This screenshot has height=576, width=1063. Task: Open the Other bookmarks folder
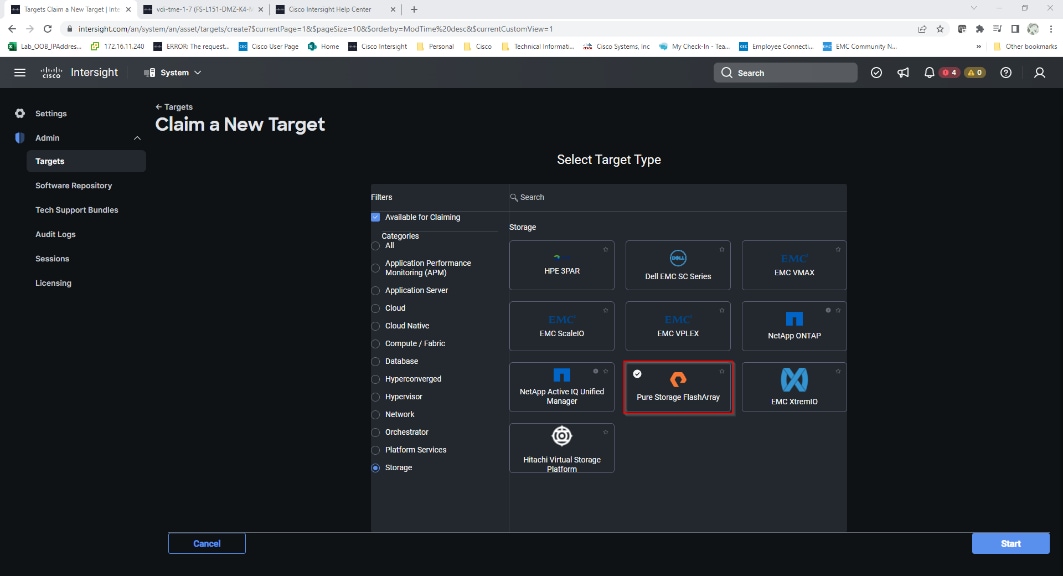point(1024,47)
